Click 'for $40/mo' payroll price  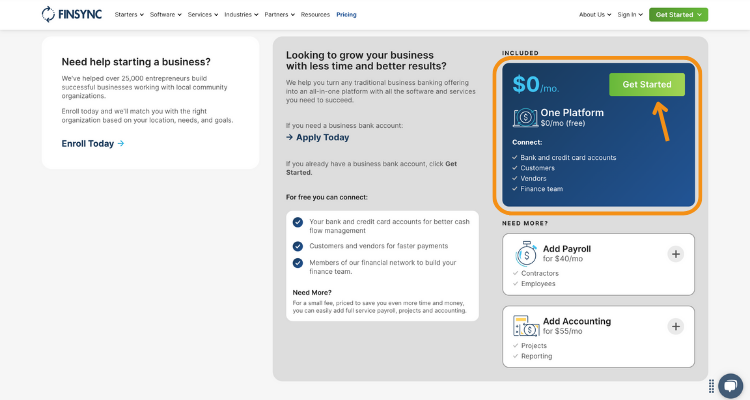point(563,259)
